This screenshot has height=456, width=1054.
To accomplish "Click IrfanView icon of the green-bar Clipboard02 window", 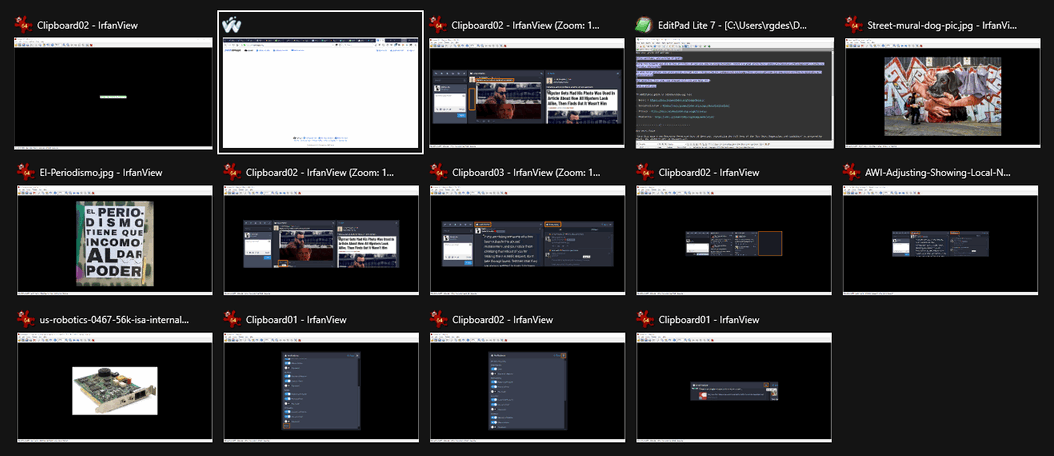I will [x=25, y=24].
